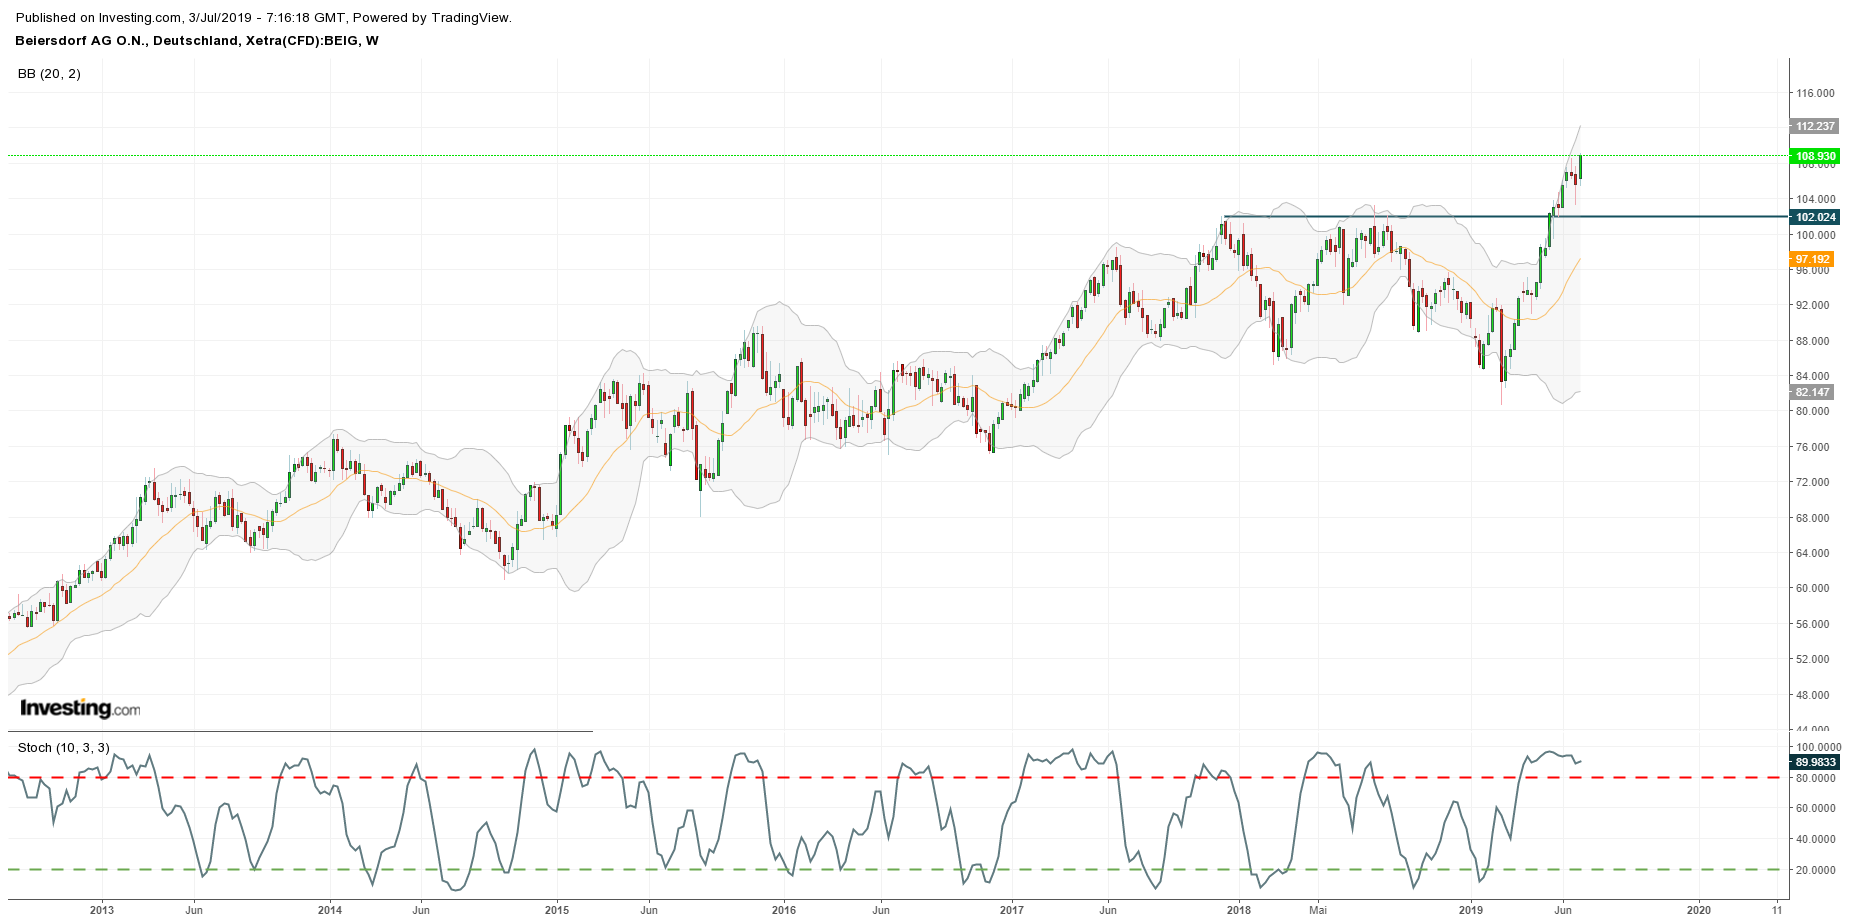Click the 2018 label on time axis
The width and height of the screenshot is (1853, 923).
click(x=1239, y=910)
